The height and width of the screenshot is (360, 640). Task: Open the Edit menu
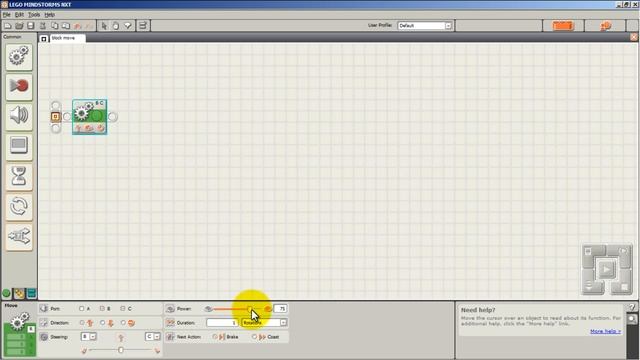tap(19, 15)
